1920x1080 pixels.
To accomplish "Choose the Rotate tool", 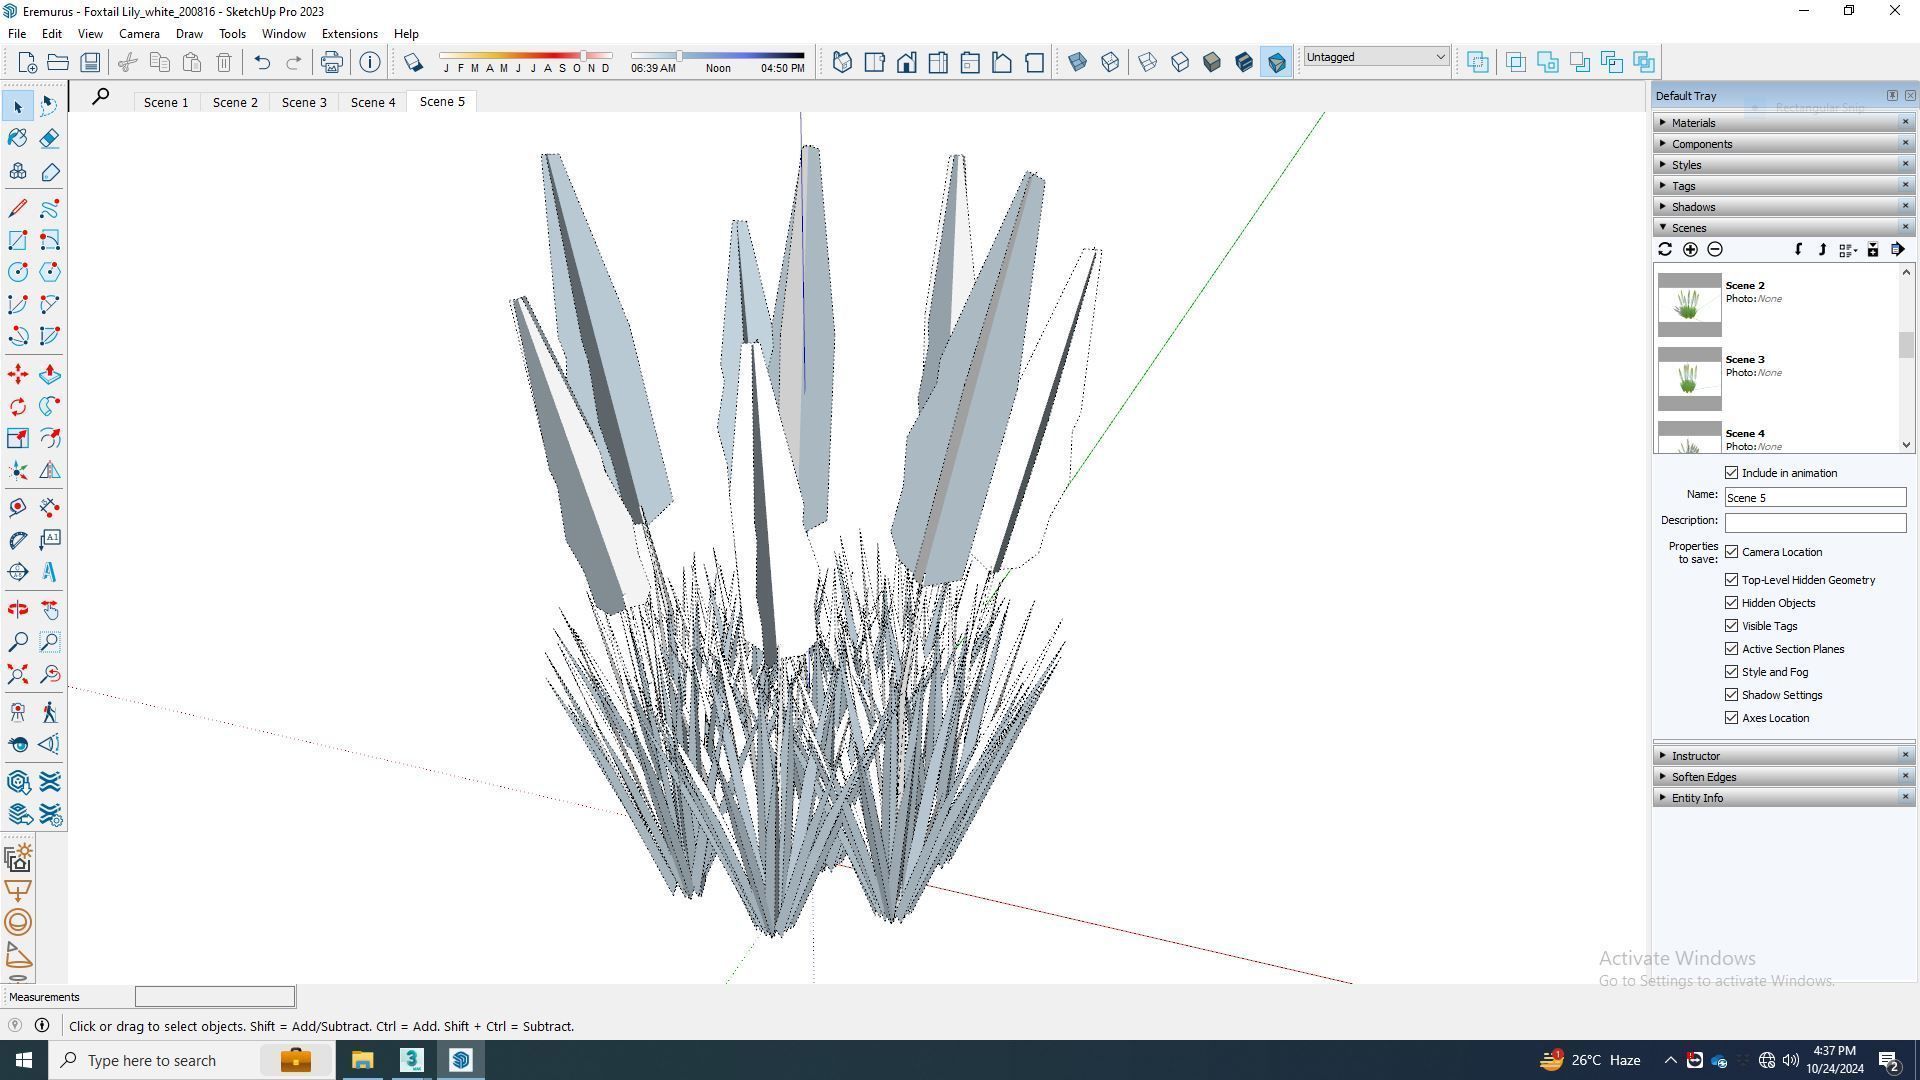I will click(18, 406).
